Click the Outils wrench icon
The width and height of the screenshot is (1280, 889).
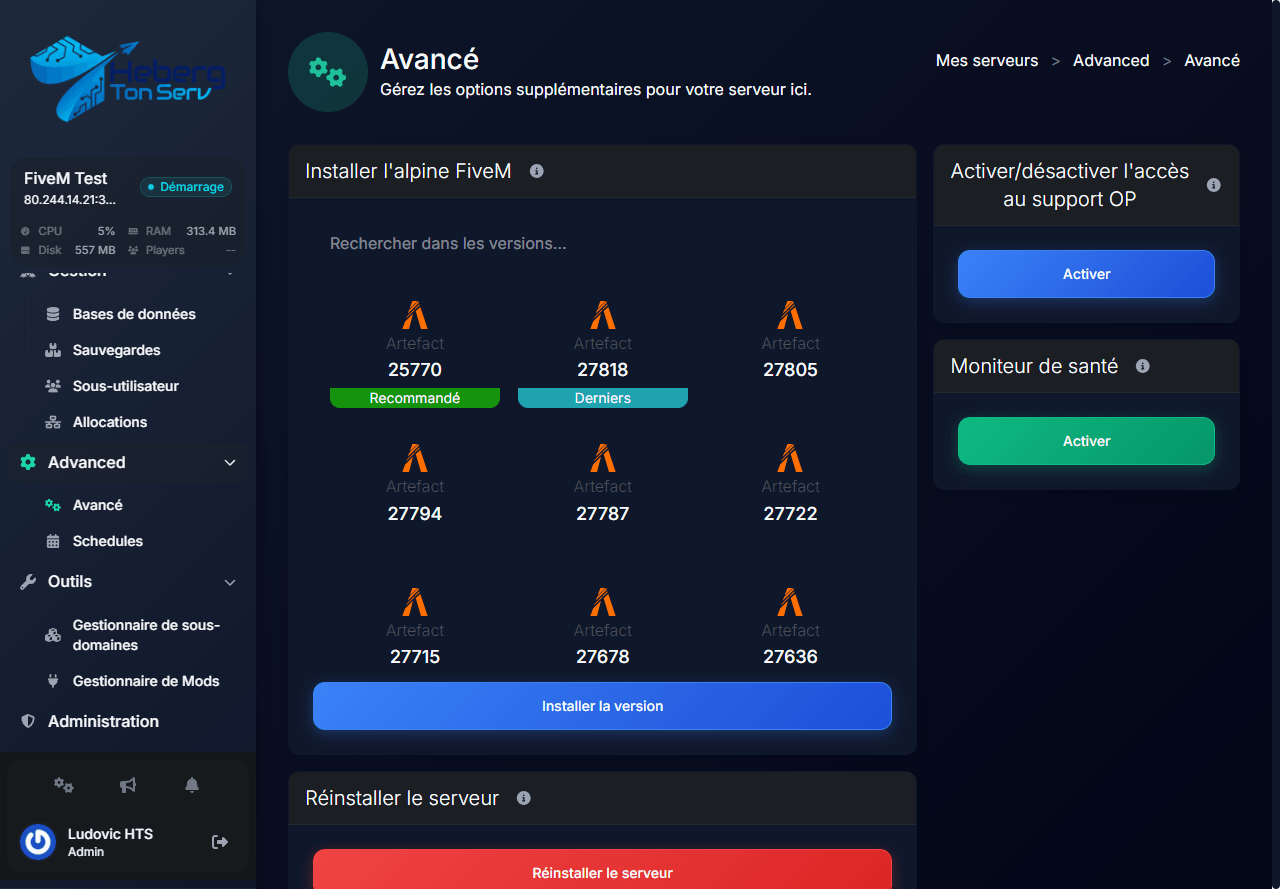[x=28, y=581]
